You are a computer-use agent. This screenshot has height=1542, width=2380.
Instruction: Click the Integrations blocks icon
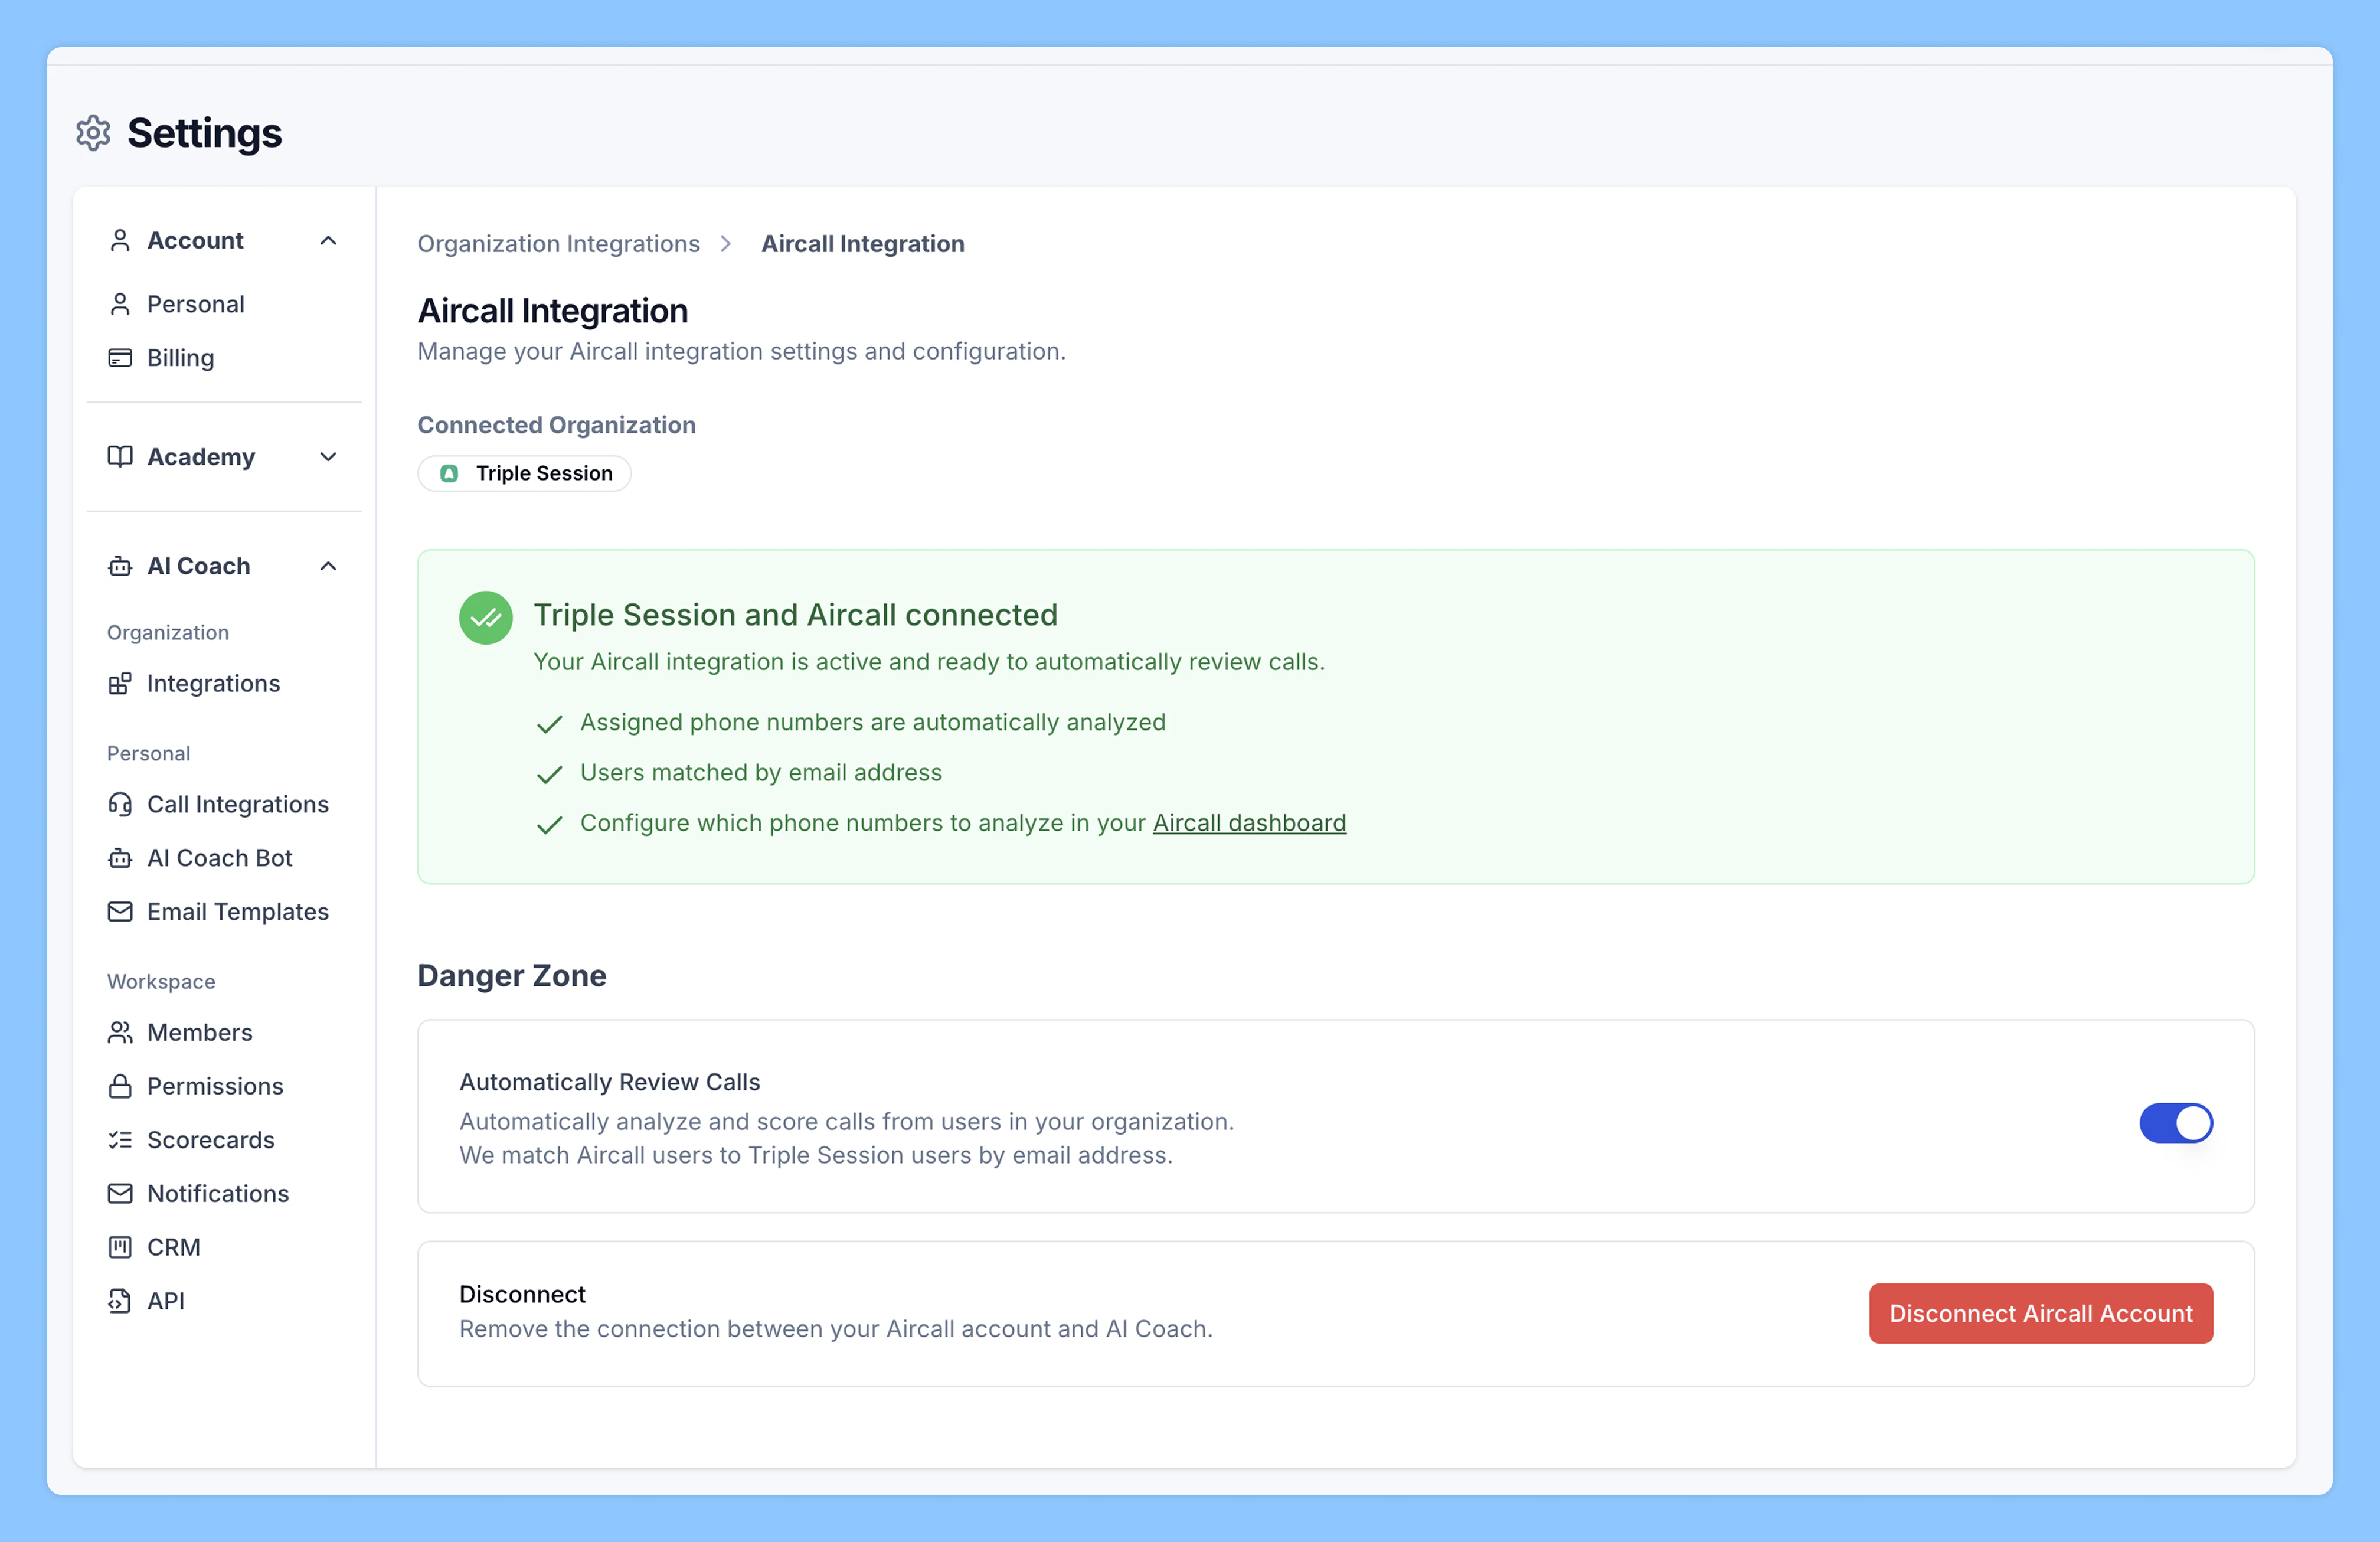point(120,684)
